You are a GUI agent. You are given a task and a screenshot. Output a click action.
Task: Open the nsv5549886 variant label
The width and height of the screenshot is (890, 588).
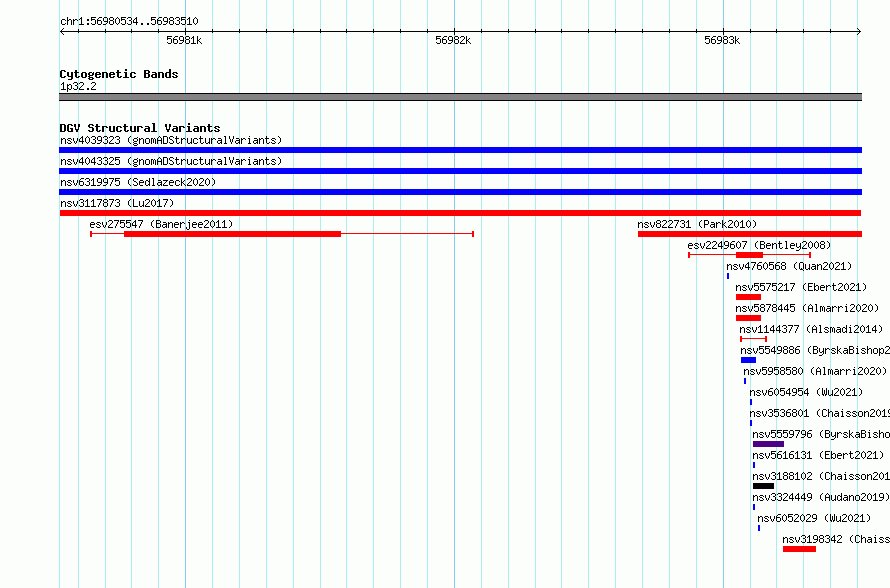[x=815, y=350]
